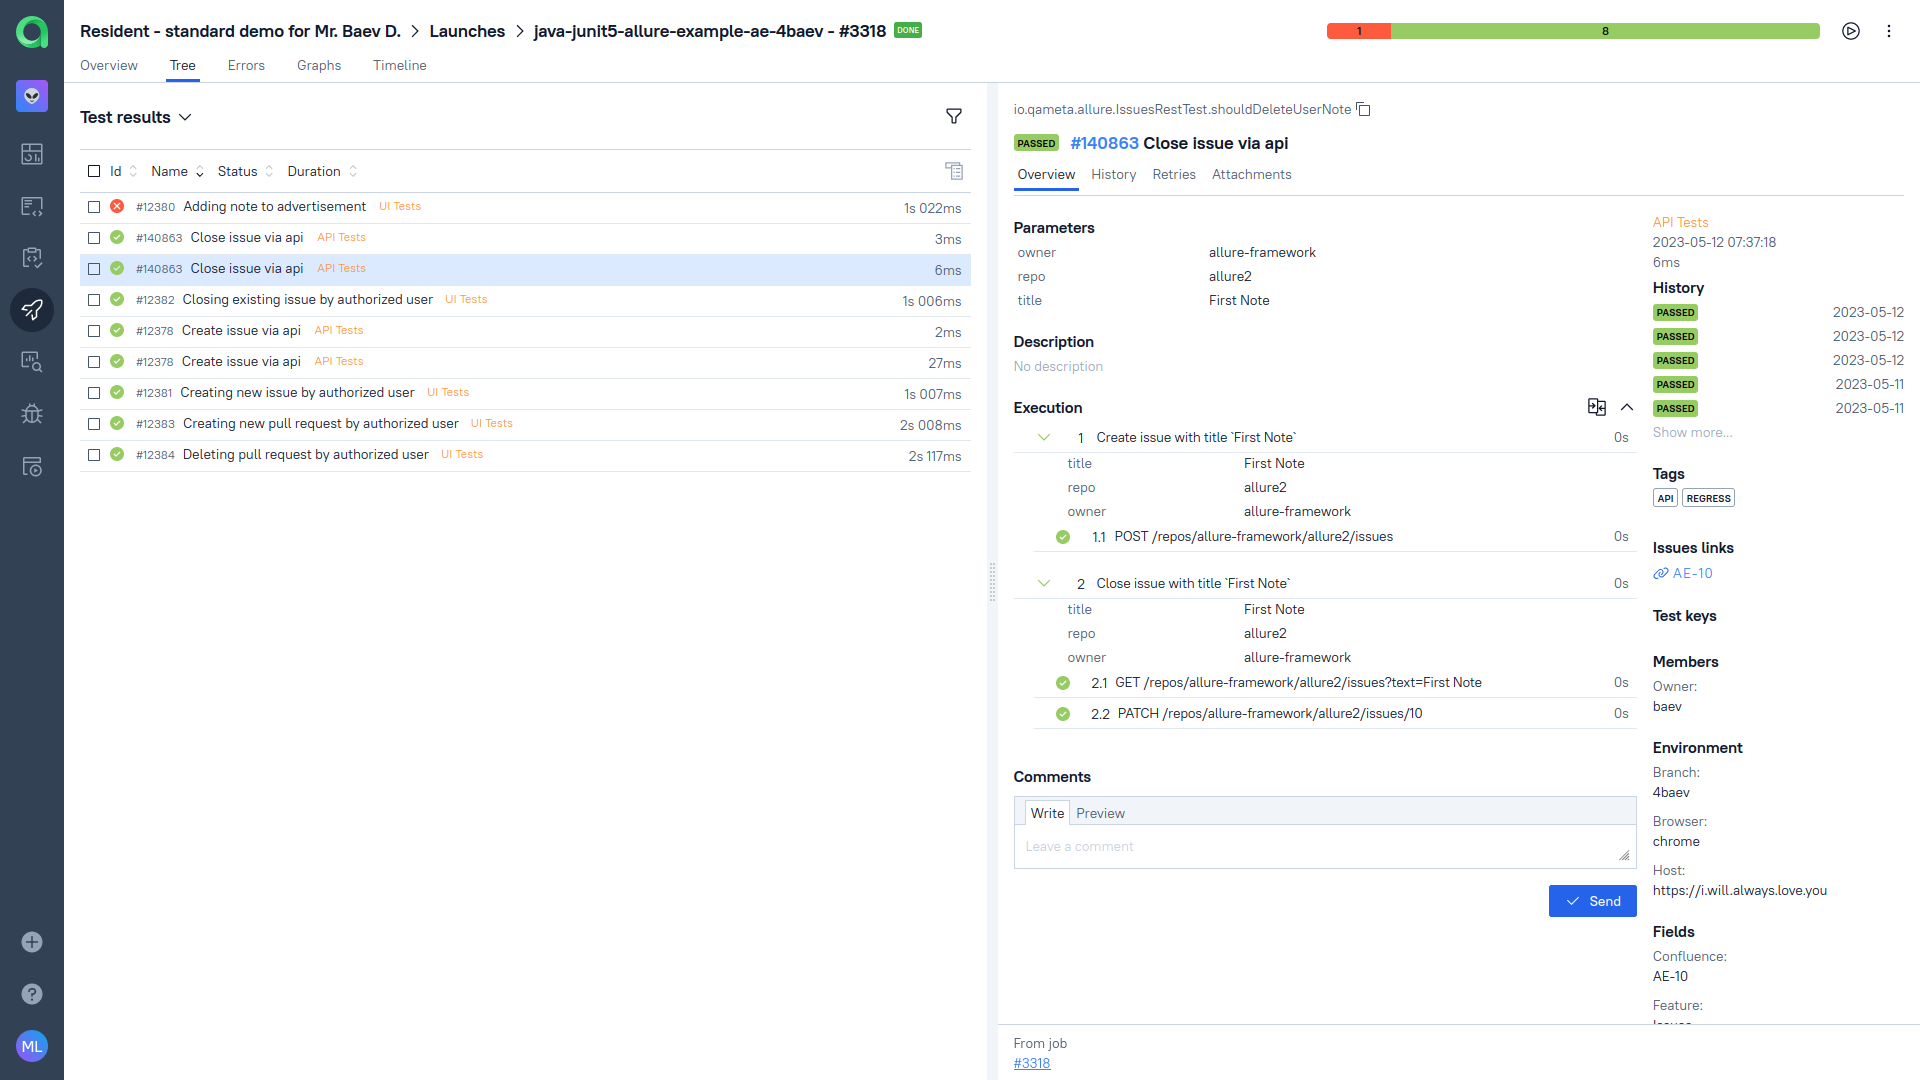Click the green section of the pass/fail bar
Screen dimensions: 1920x1080
[1605, 31]
